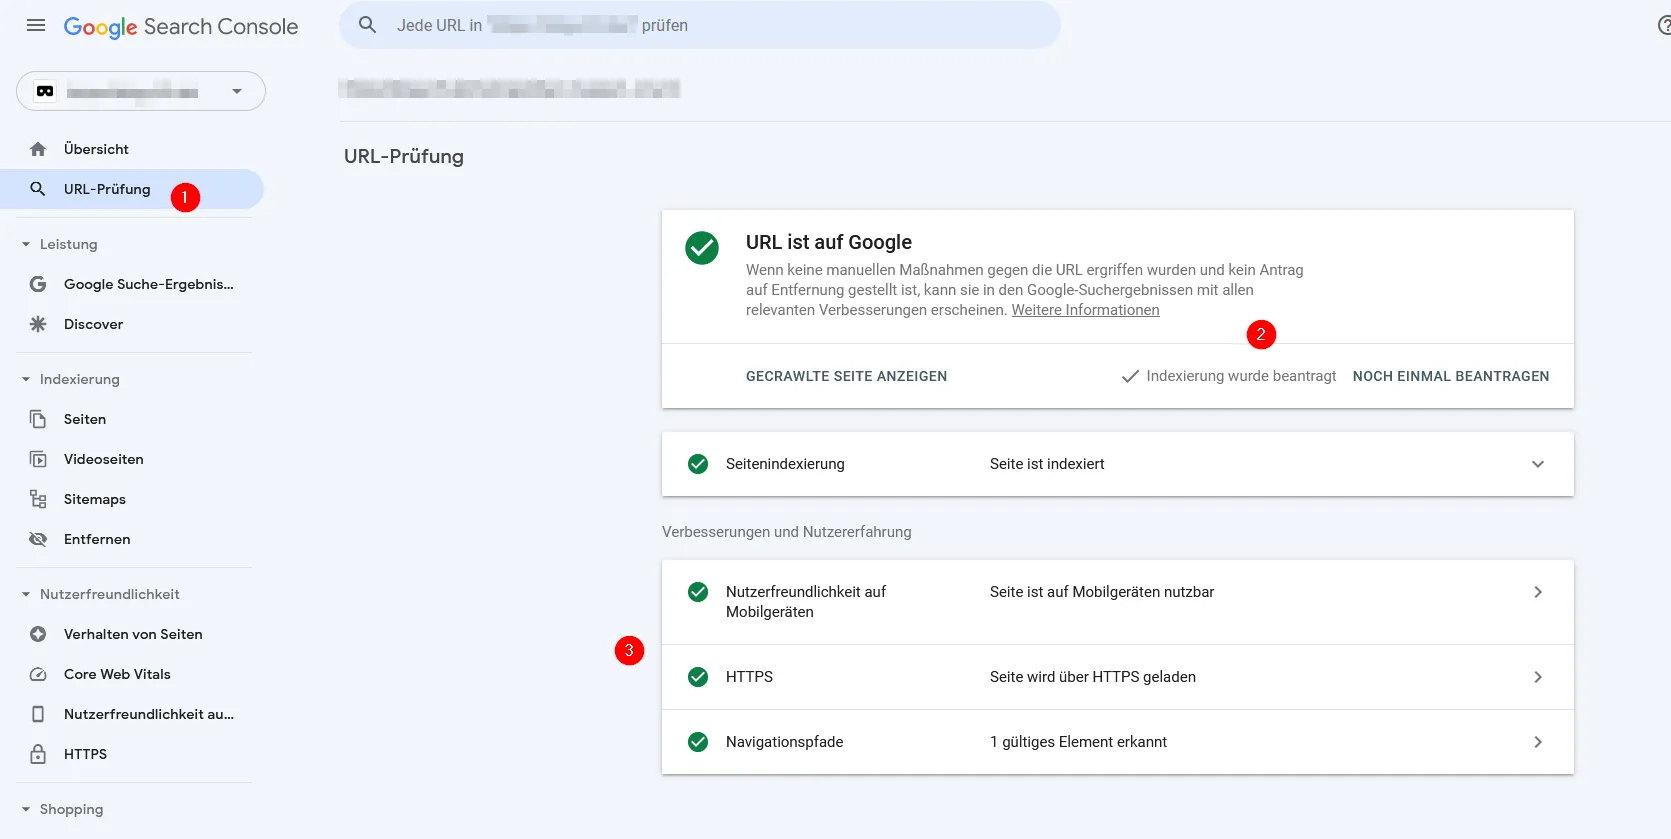Image resolution: width=1671 pixels, height=839 pixels.
Task: Open HTTPS result details arrow
Action: [1538, 677]
